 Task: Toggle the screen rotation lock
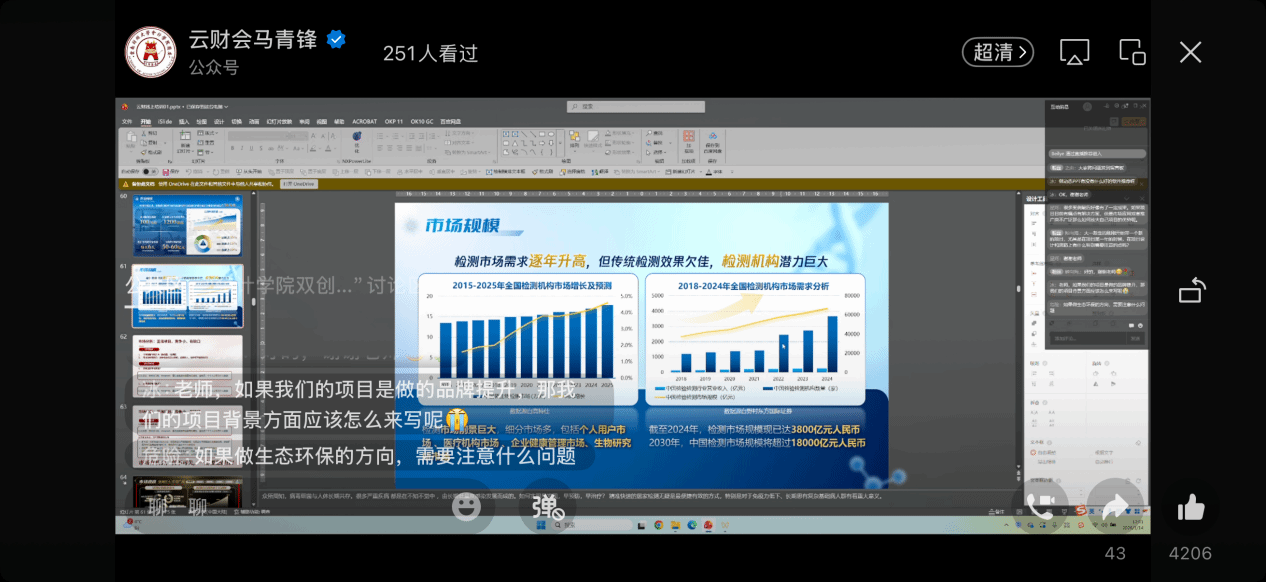point(1192,290)
